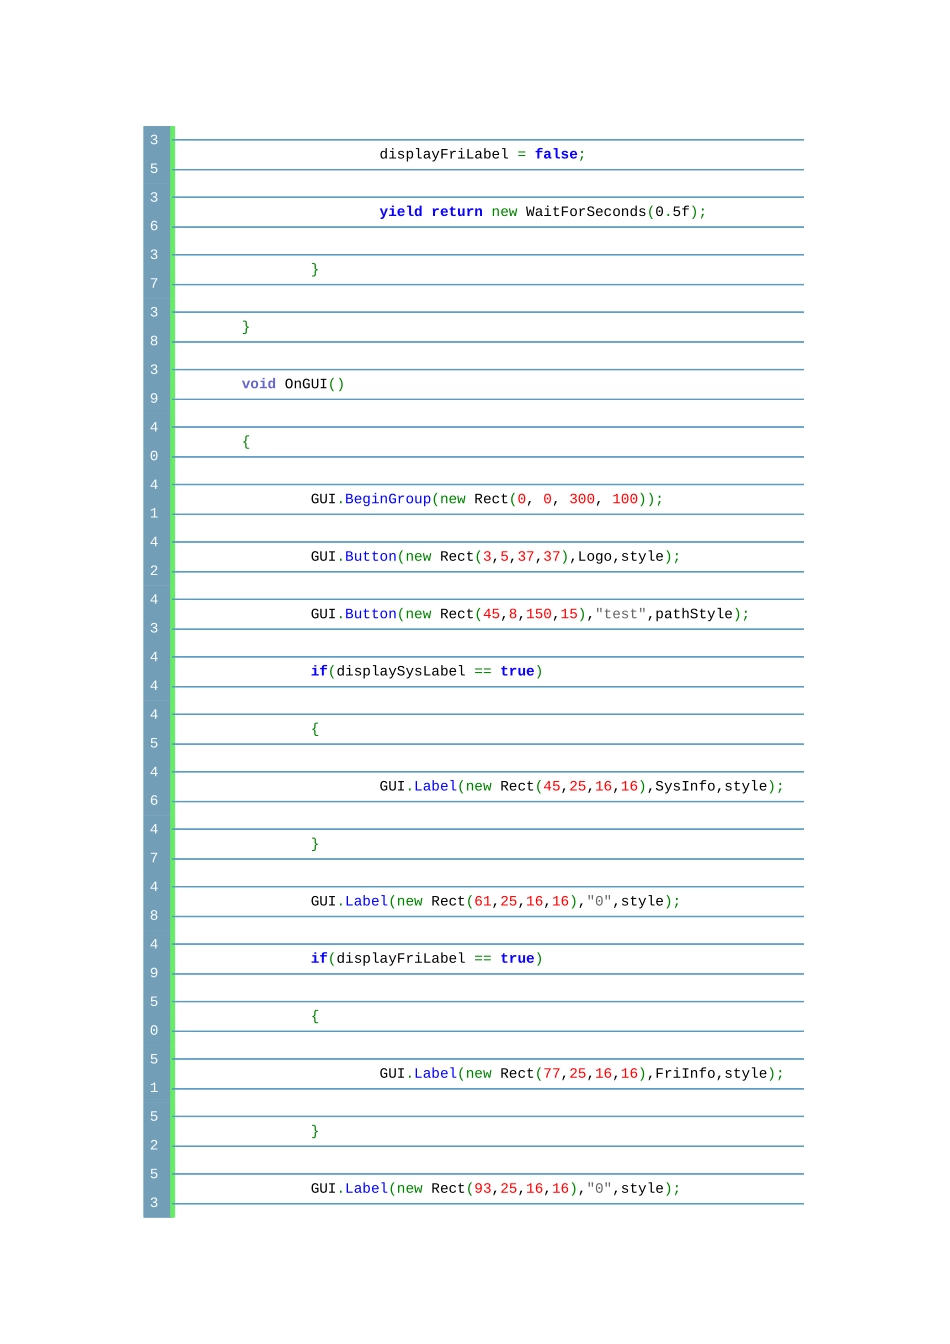Click the Rect(61,25,16,16) label line
Image resolution: width=950 pixels, height=1344 pixels.
point(495,902)
